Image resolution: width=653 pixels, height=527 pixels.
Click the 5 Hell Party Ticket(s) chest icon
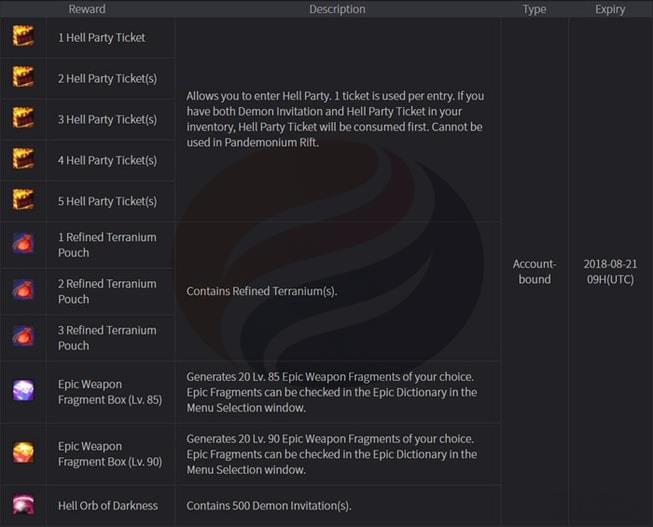[x=23, y=201]
